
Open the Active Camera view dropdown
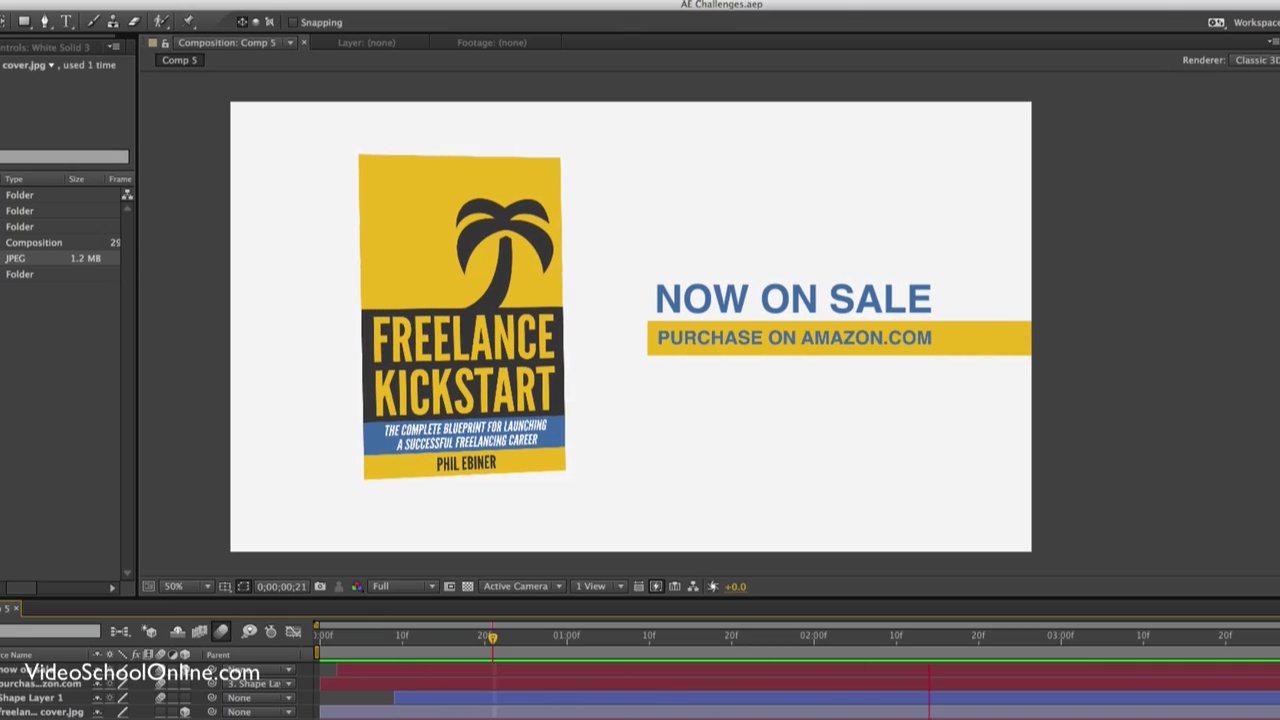click(523, 587)
